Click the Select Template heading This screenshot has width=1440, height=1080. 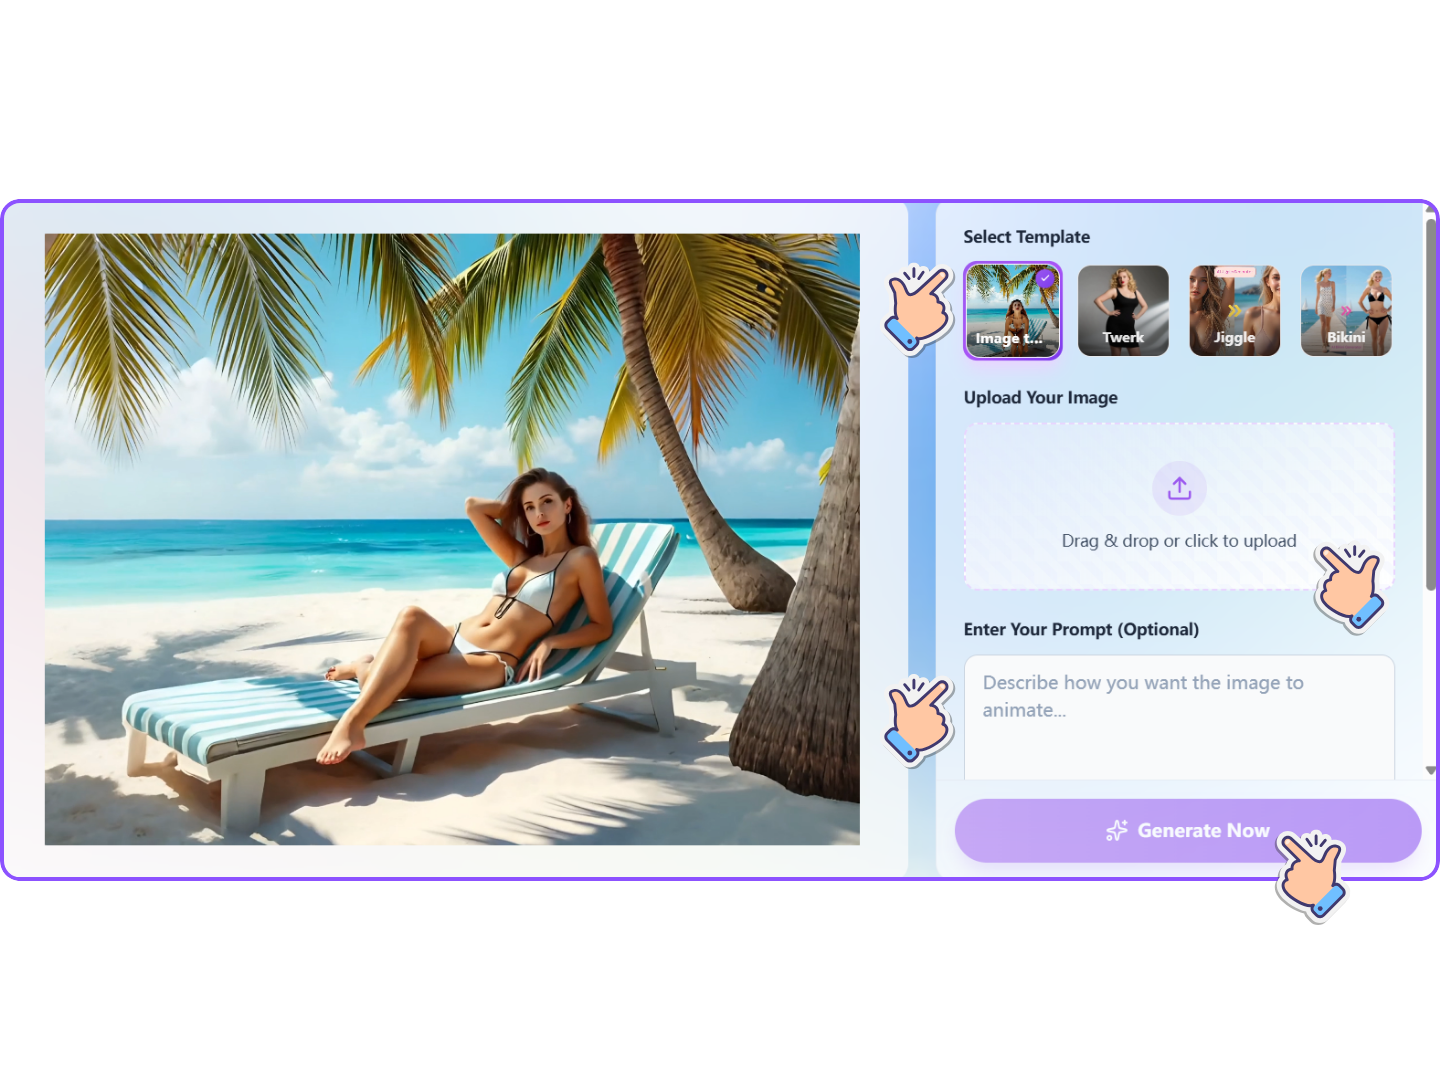tap(1026, 237)
